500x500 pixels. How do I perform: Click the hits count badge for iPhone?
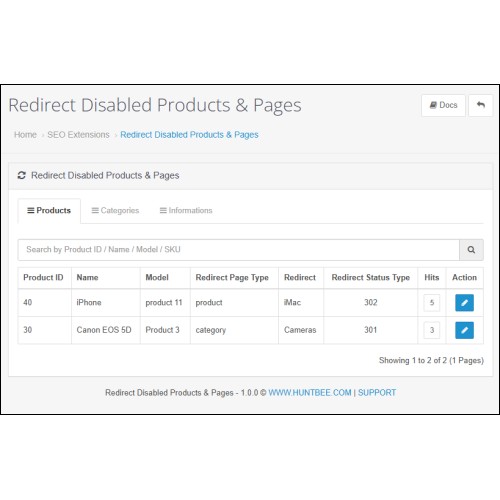[x=432, y=303]
